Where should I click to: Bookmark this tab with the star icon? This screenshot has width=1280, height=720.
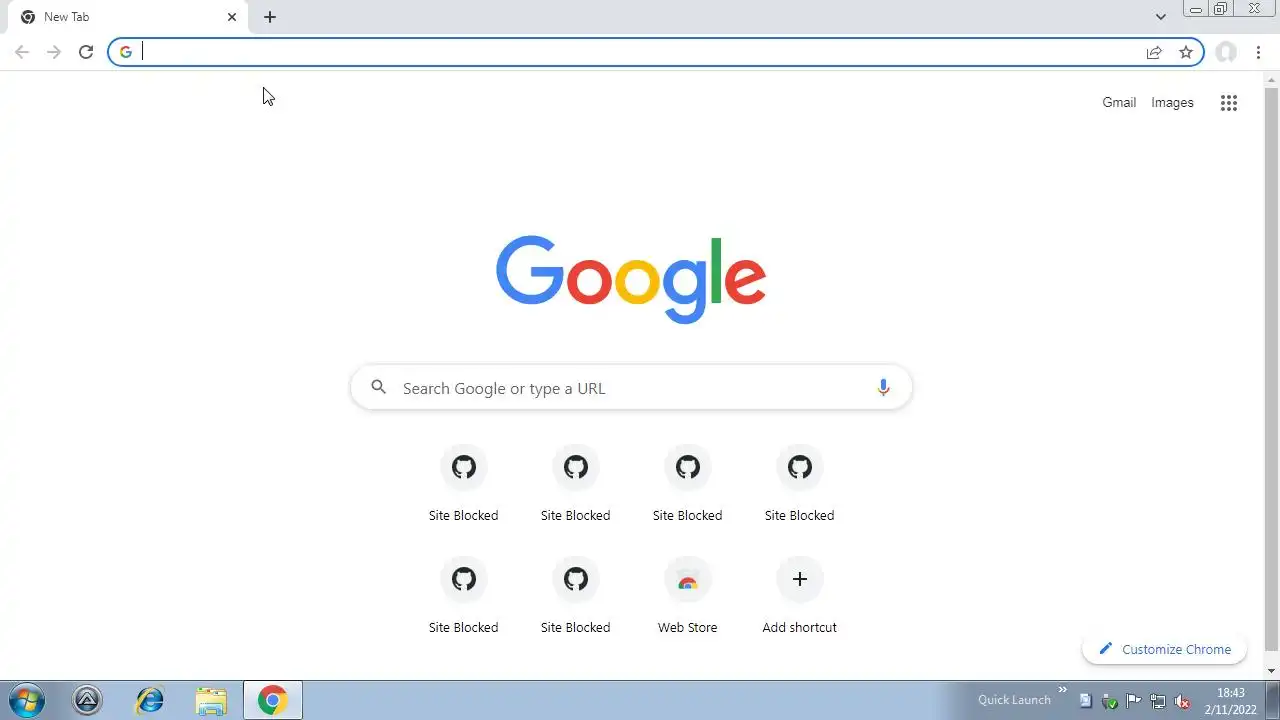(x=1186, y=52)
